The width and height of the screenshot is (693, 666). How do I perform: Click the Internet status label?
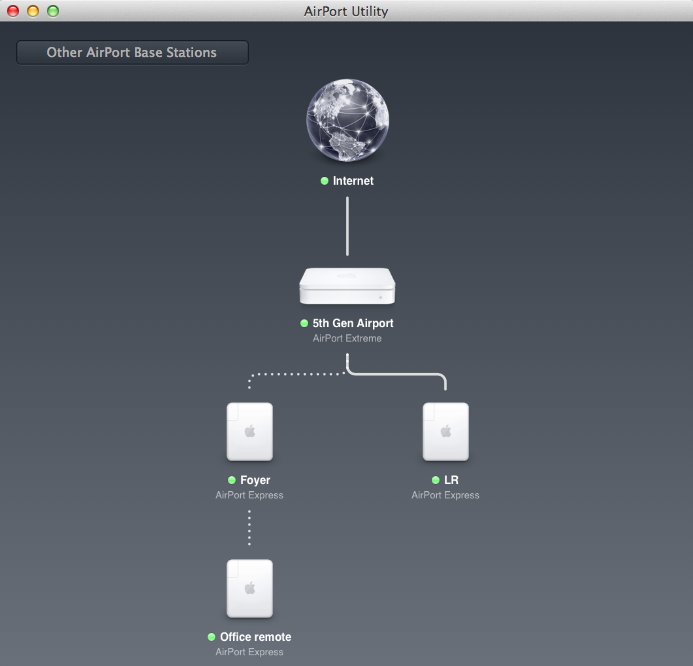353,181
